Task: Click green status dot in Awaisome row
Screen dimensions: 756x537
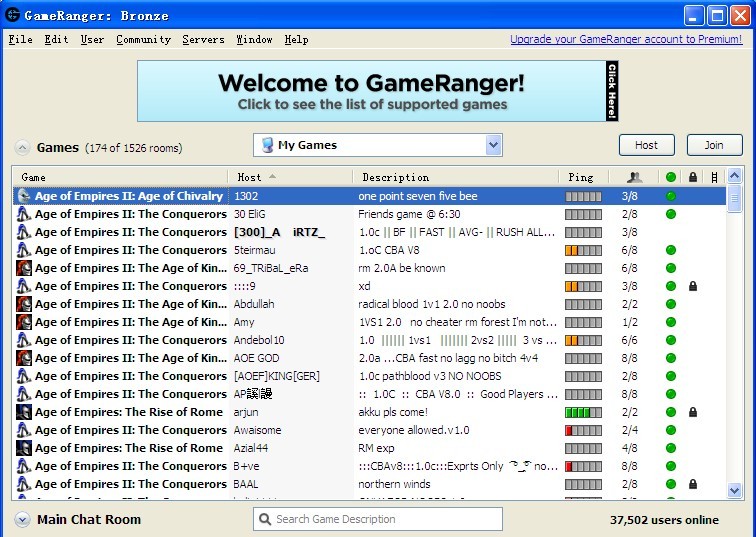Action: [x=671, y=430]
